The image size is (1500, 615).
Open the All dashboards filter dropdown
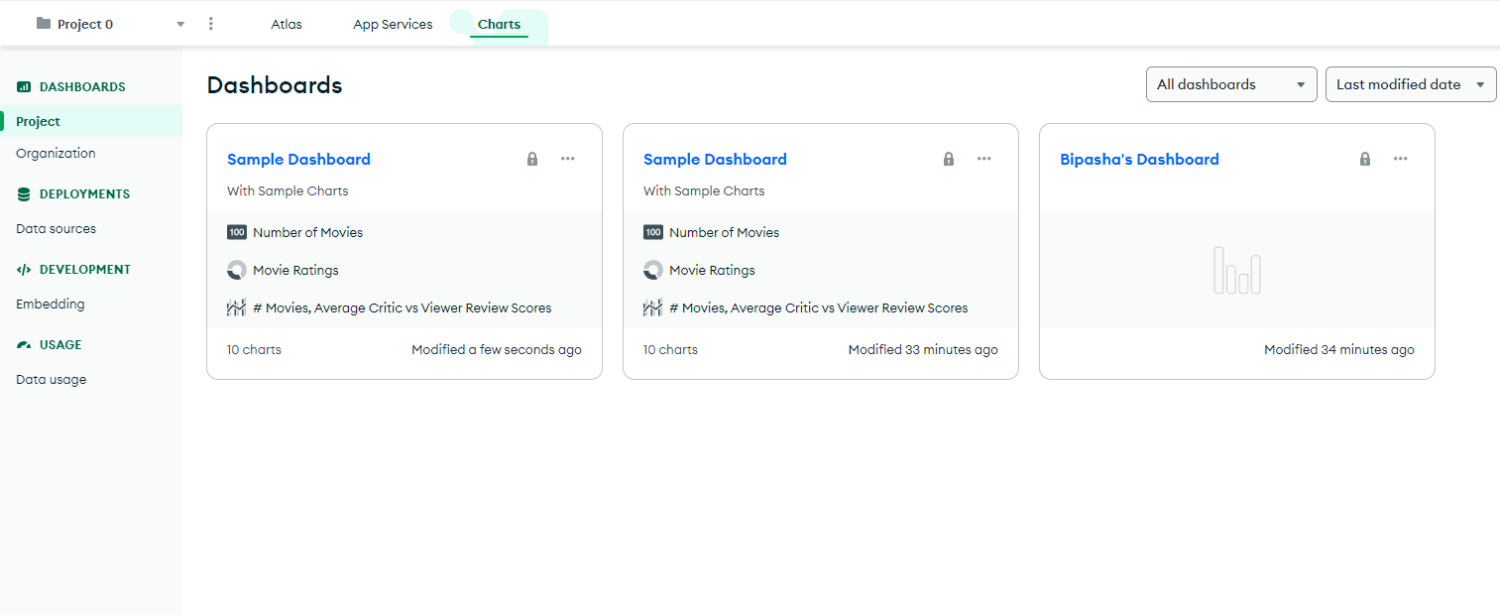coord(1231,84)
